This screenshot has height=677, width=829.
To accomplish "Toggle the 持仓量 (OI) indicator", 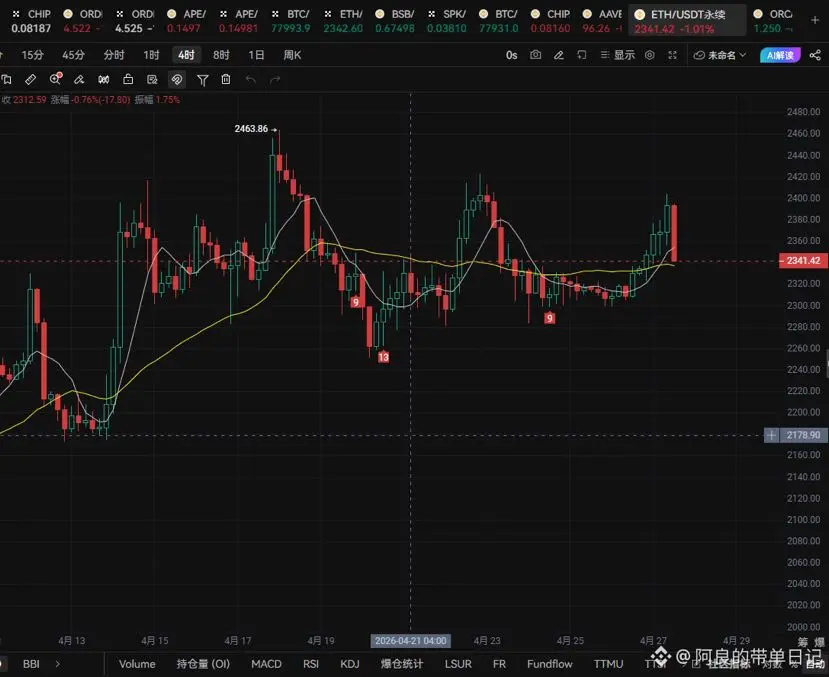I will click(203, 664).
